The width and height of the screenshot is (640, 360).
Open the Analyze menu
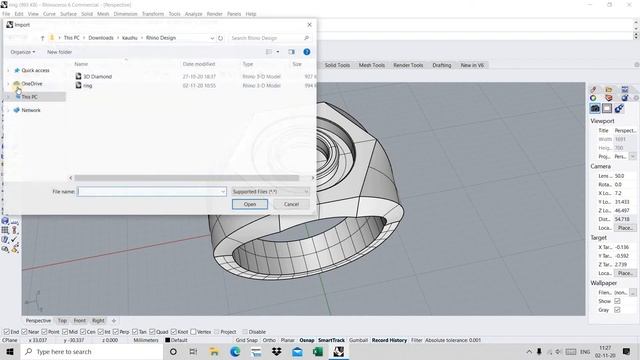click(x=193, y=14)
